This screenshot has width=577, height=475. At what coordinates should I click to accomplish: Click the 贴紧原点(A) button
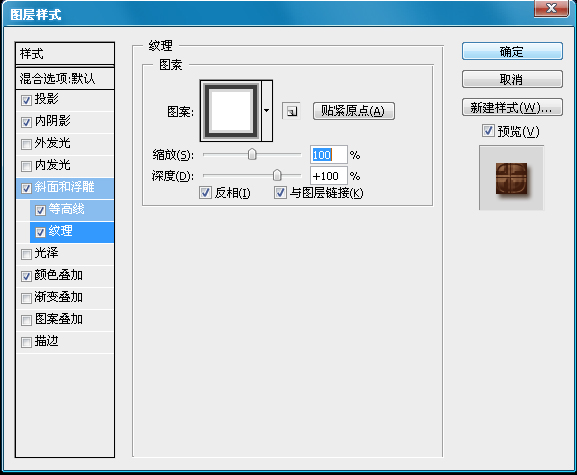tap(354, 111)
